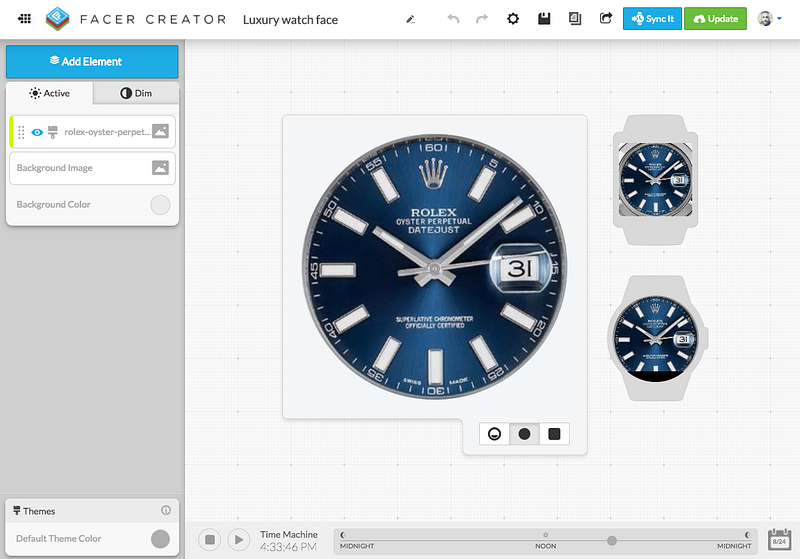
Task: Open the apps grid menu icon
Action: point(24,19)
